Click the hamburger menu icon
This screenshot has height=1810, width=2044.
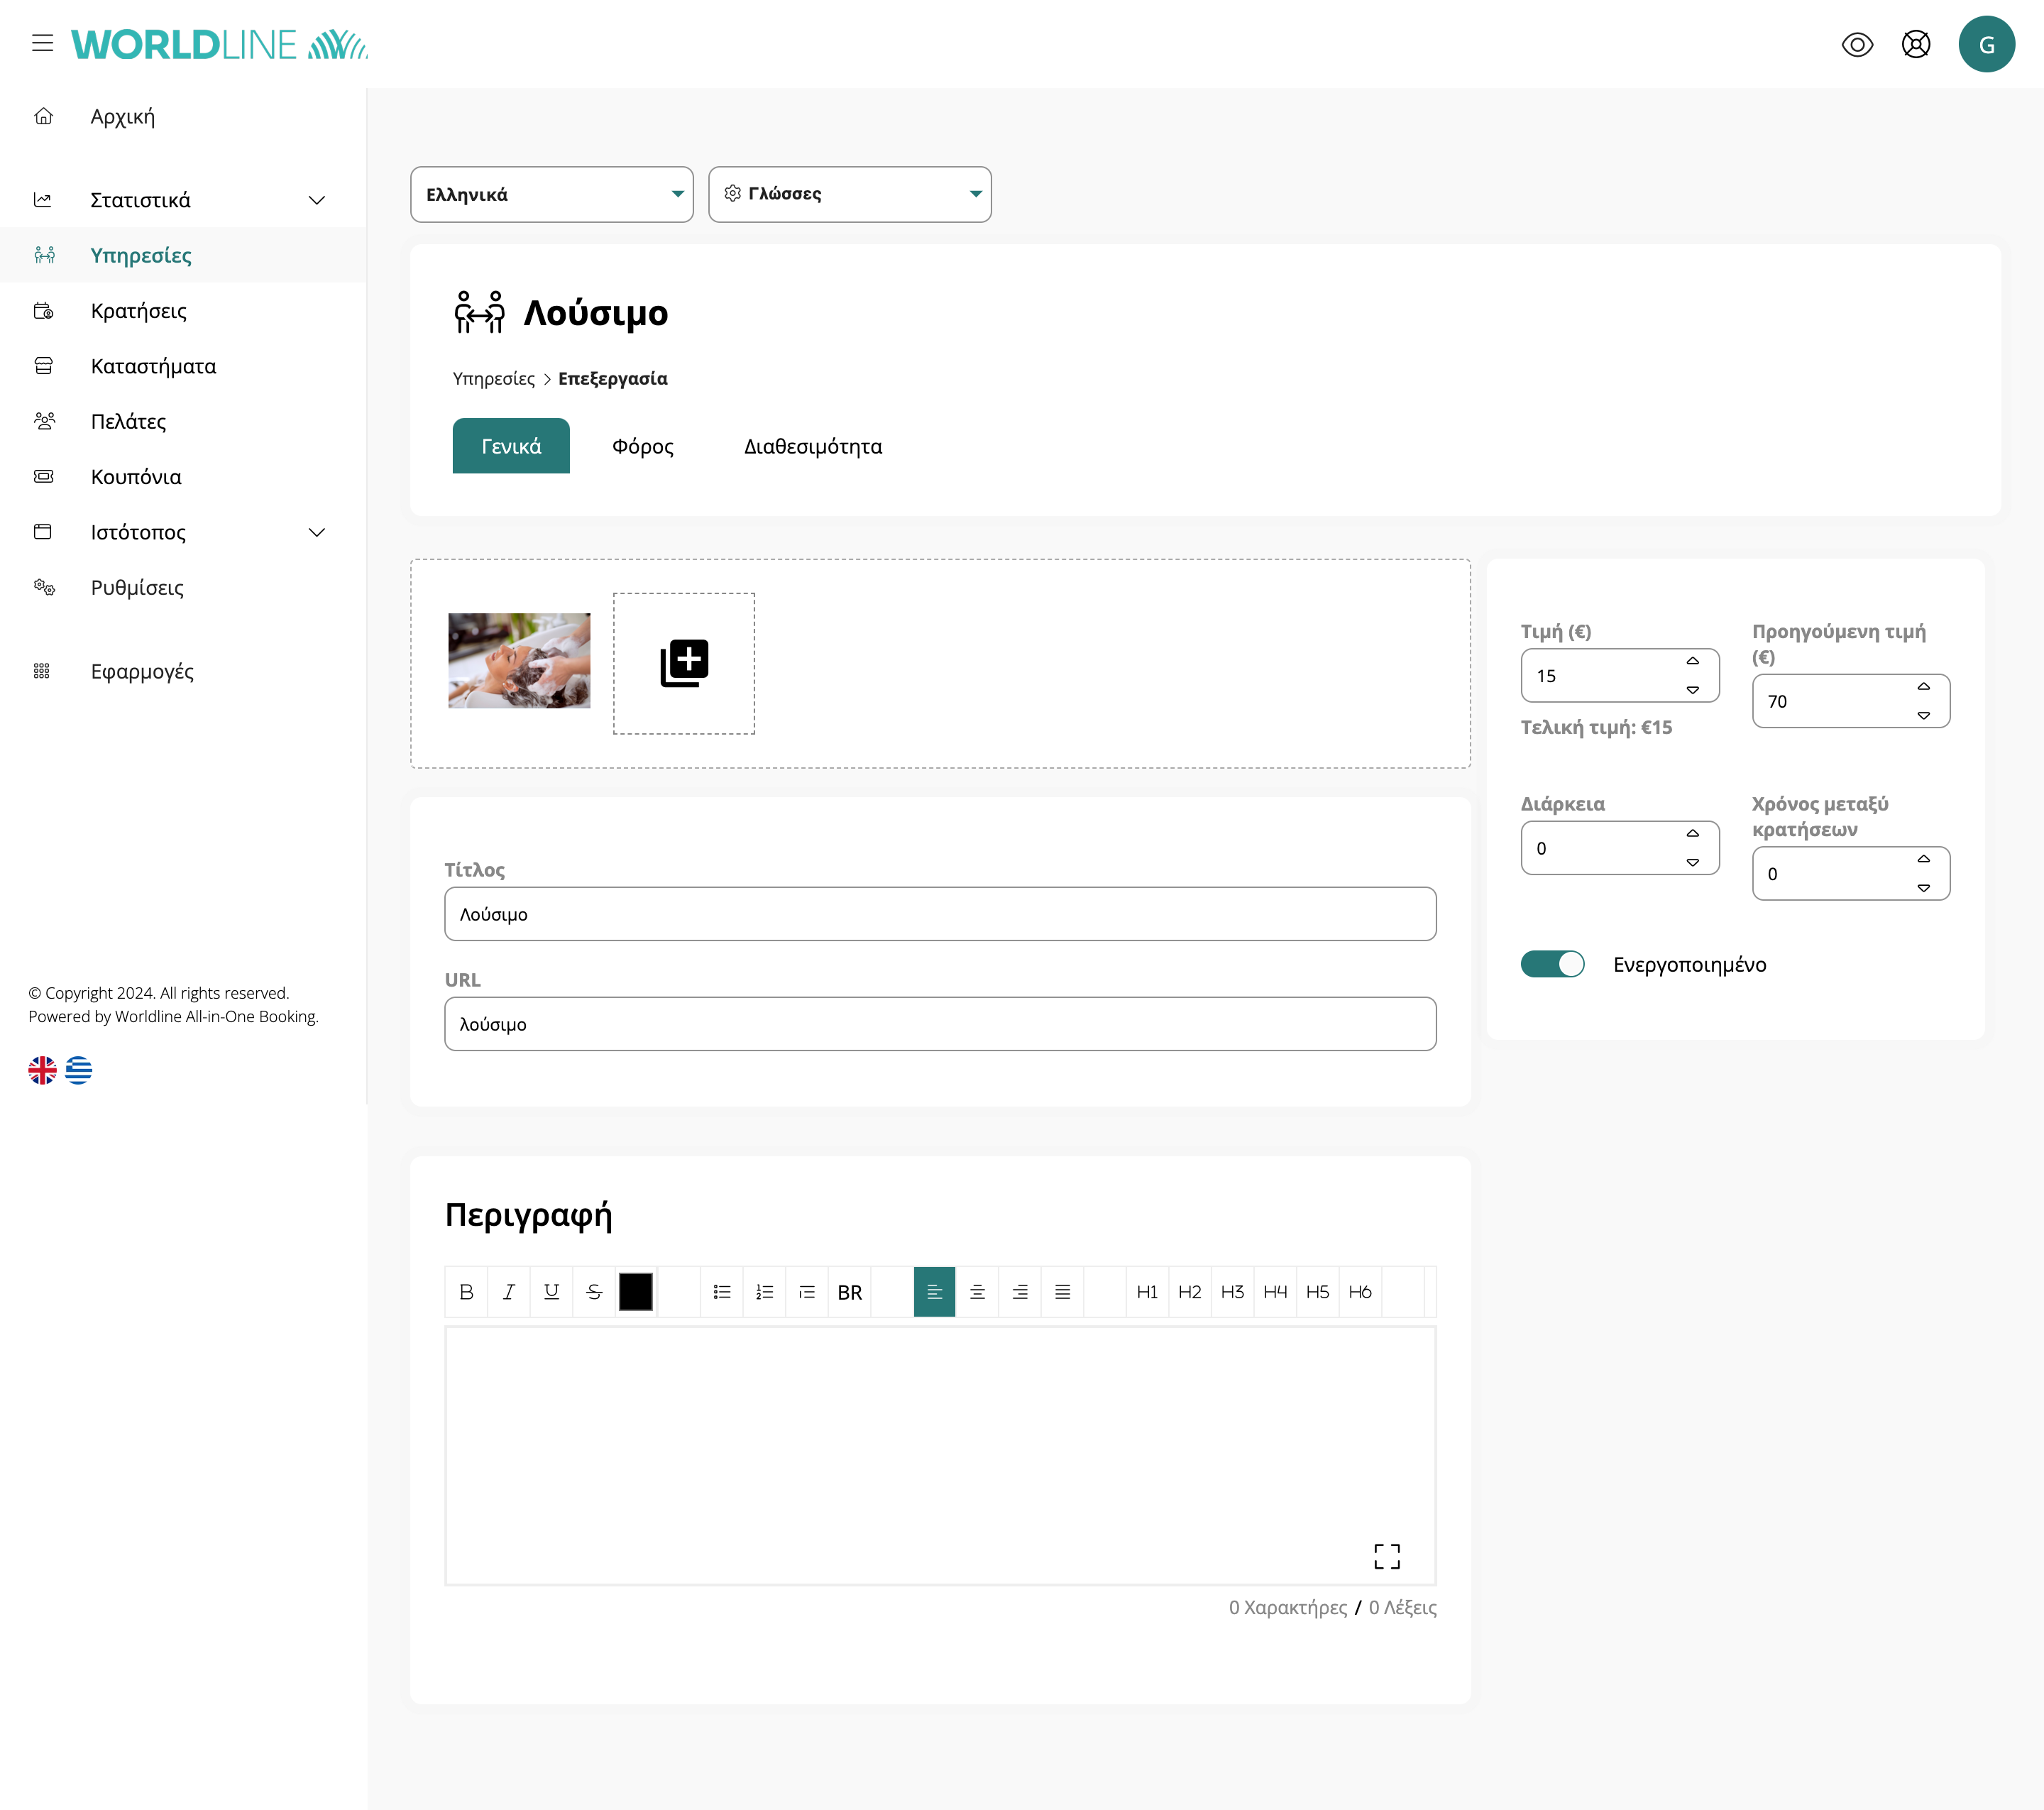pos(42,43)
